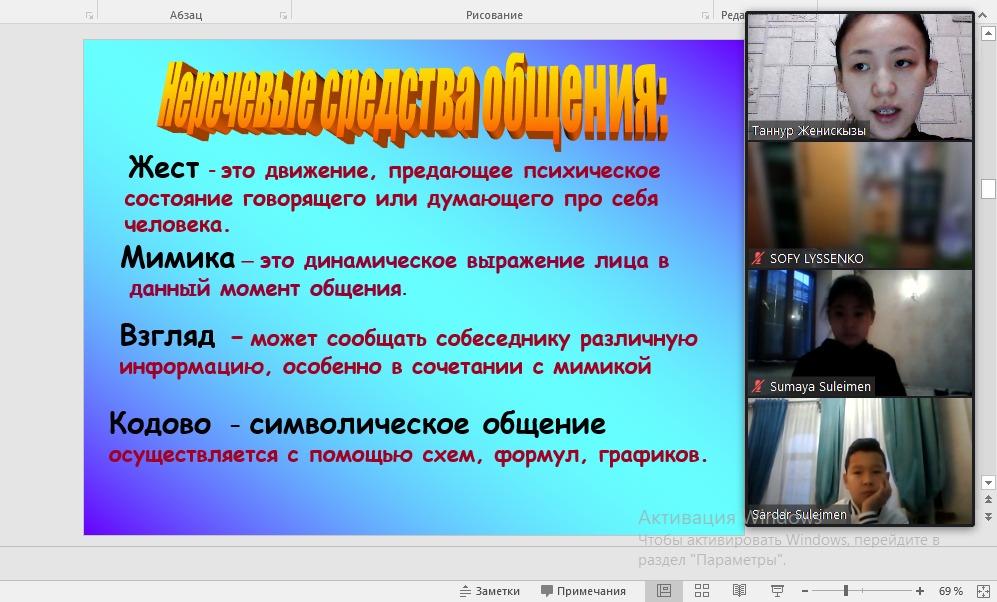The height and width of the screenshot is (602, 997).
Task: Click the zoom in plus button
Action: [920, 591]
